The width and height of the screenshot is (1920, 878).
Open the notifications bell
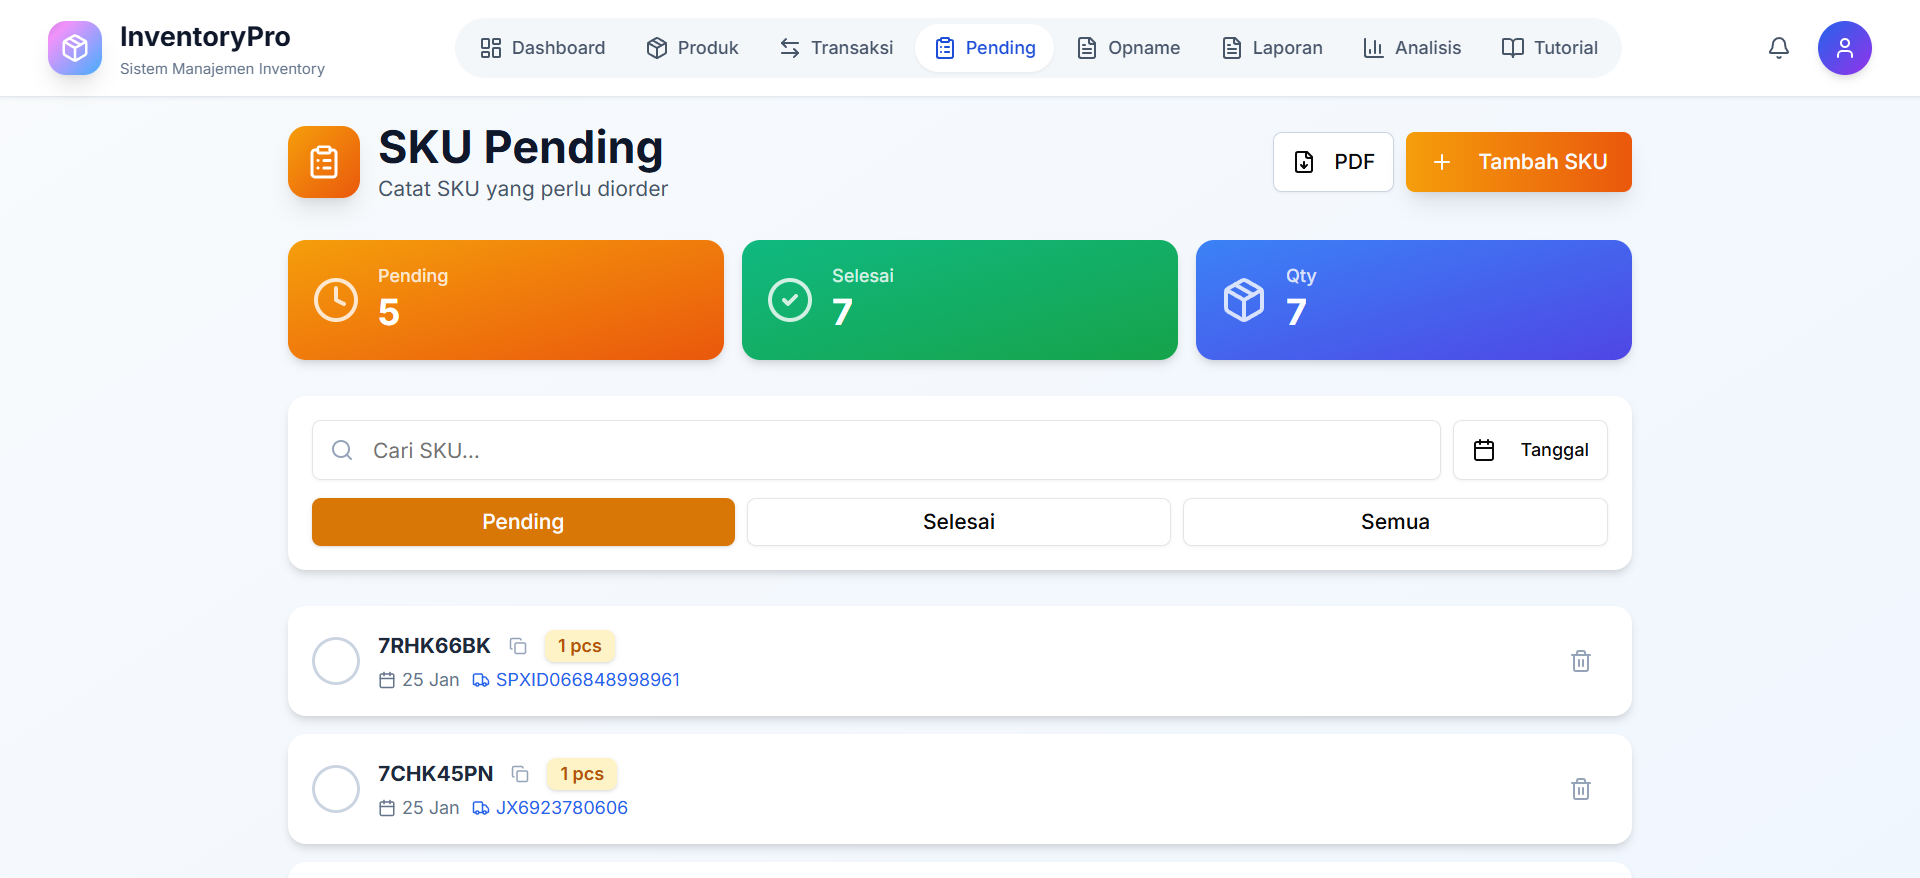click(1778, 48)
